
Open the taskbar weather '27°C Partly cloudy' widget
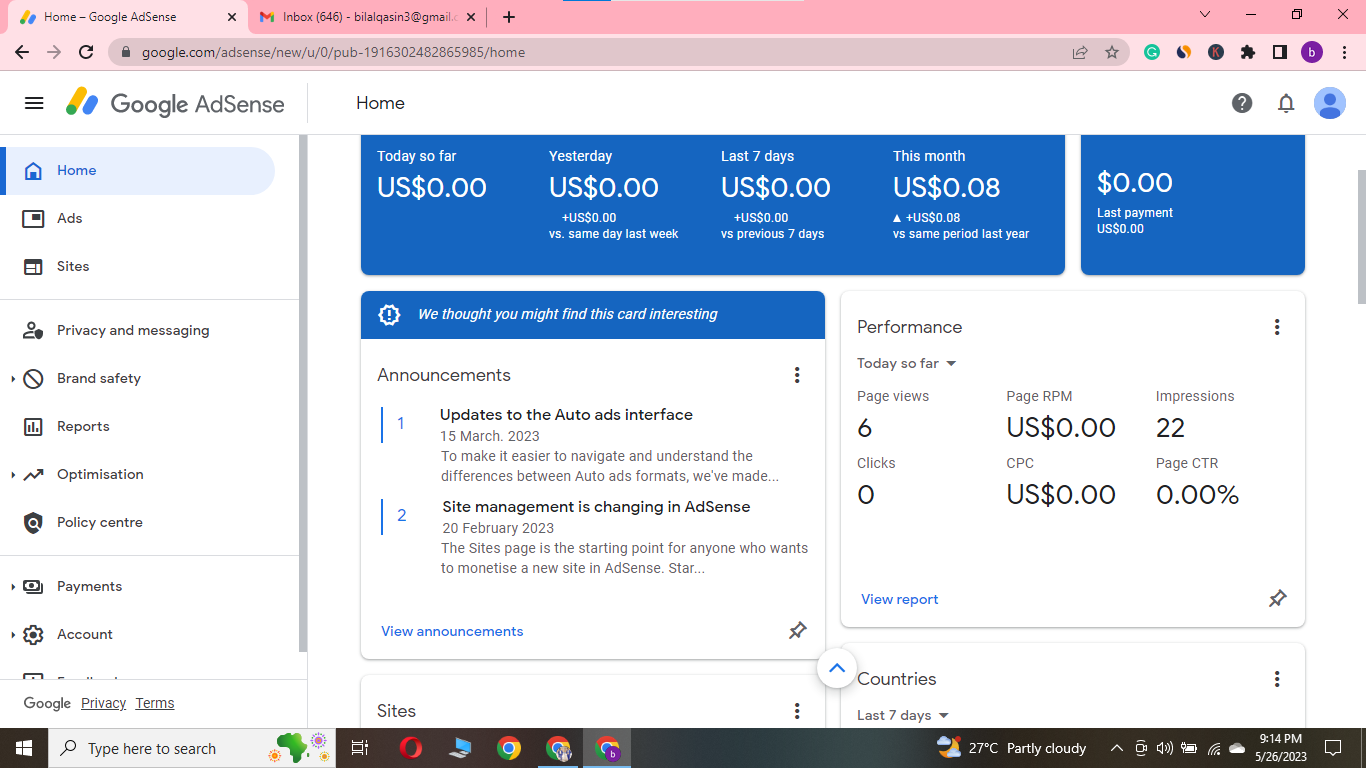[1011, 748]
